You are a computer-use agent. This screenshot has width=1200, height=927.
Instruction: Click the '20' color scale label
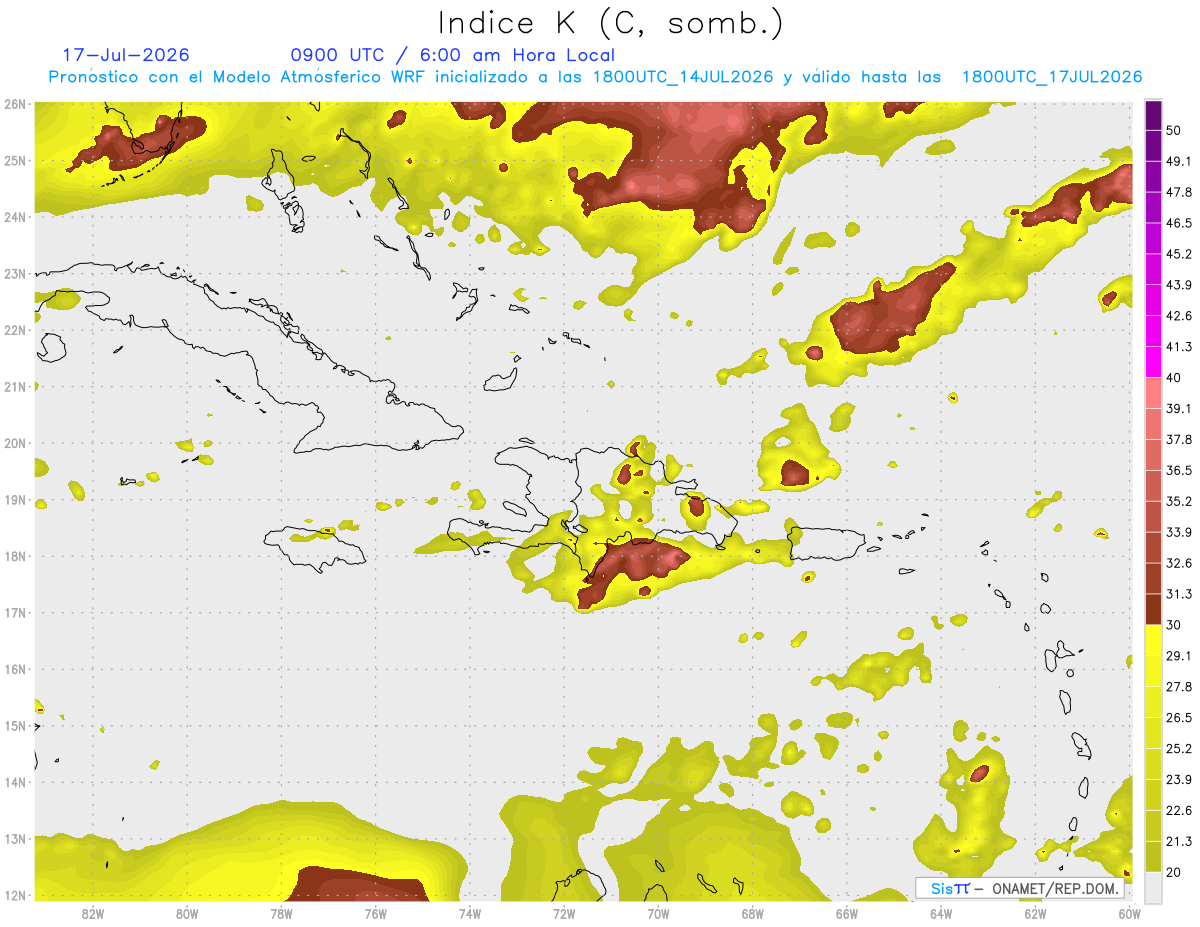pyautogui.click(x=1174, y=872)
